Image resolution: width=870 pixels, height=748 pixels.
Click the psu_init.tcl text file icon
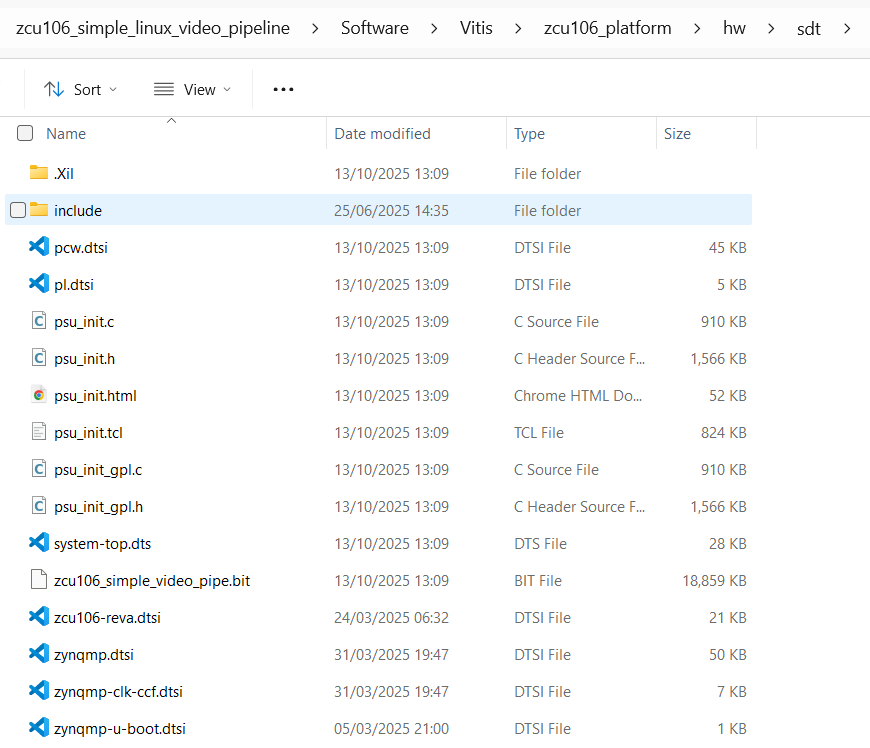pos(39,432)
